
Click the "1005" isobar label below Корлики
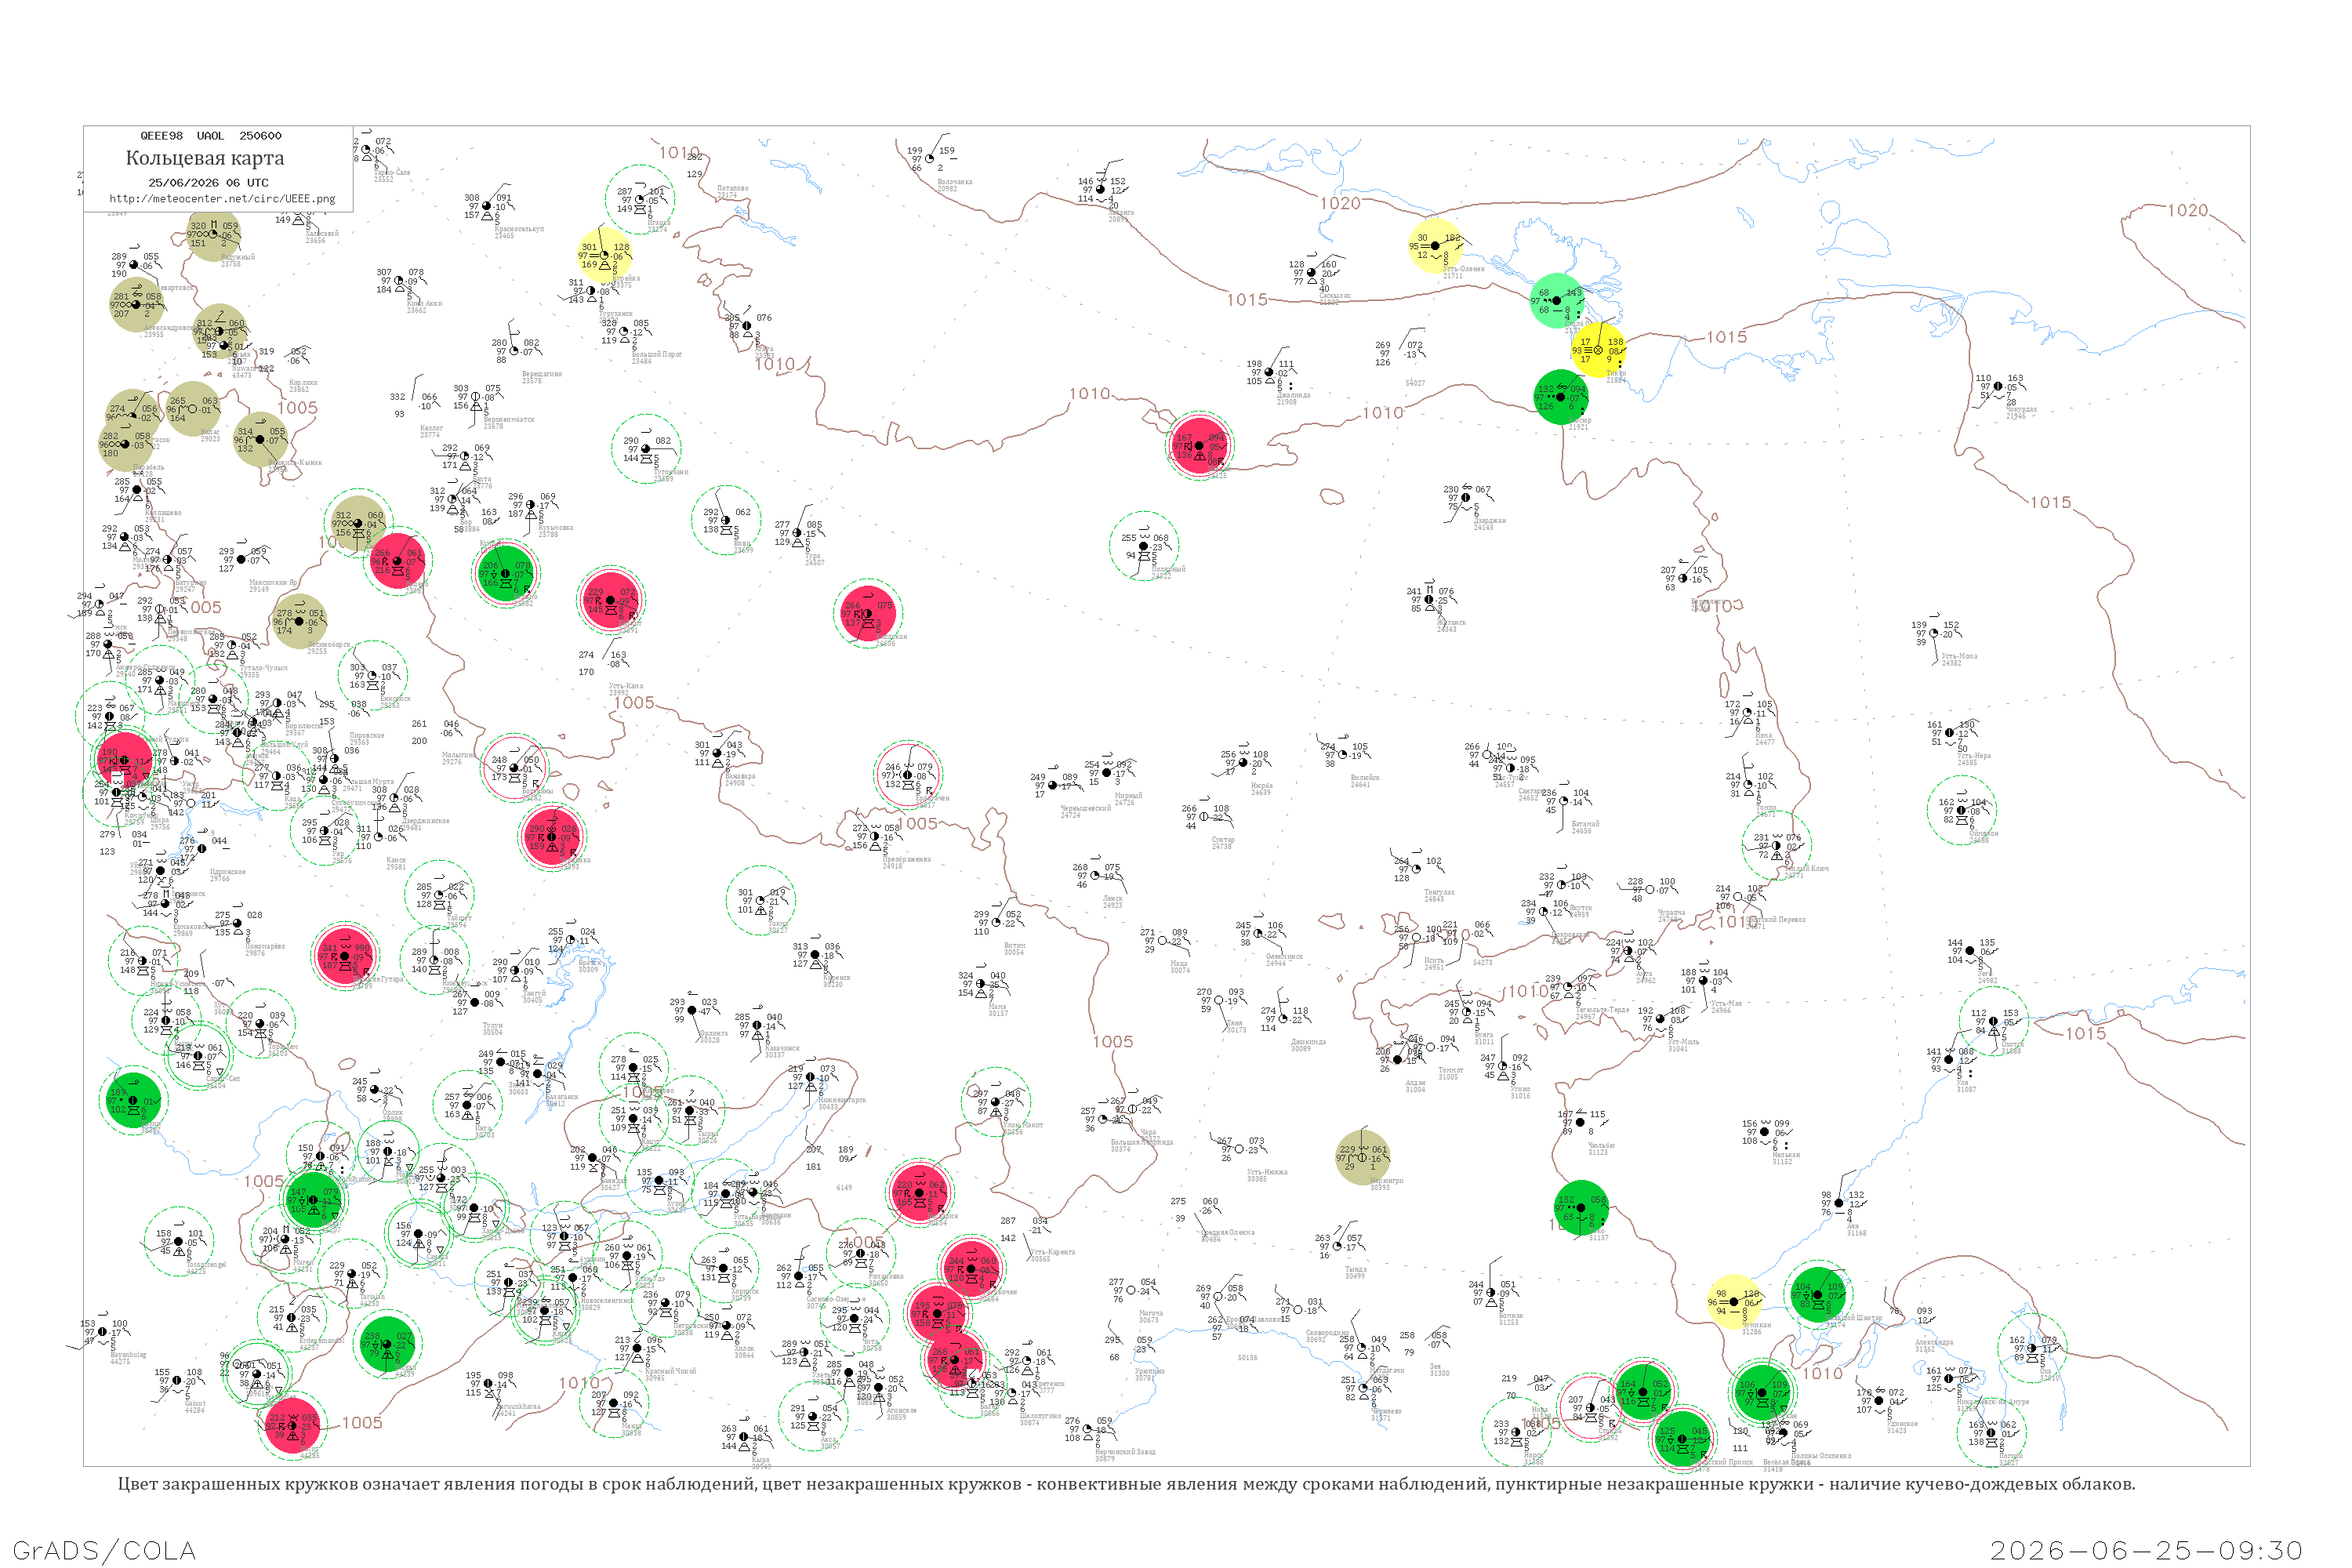pyautogui.click(x=297, y=408)
